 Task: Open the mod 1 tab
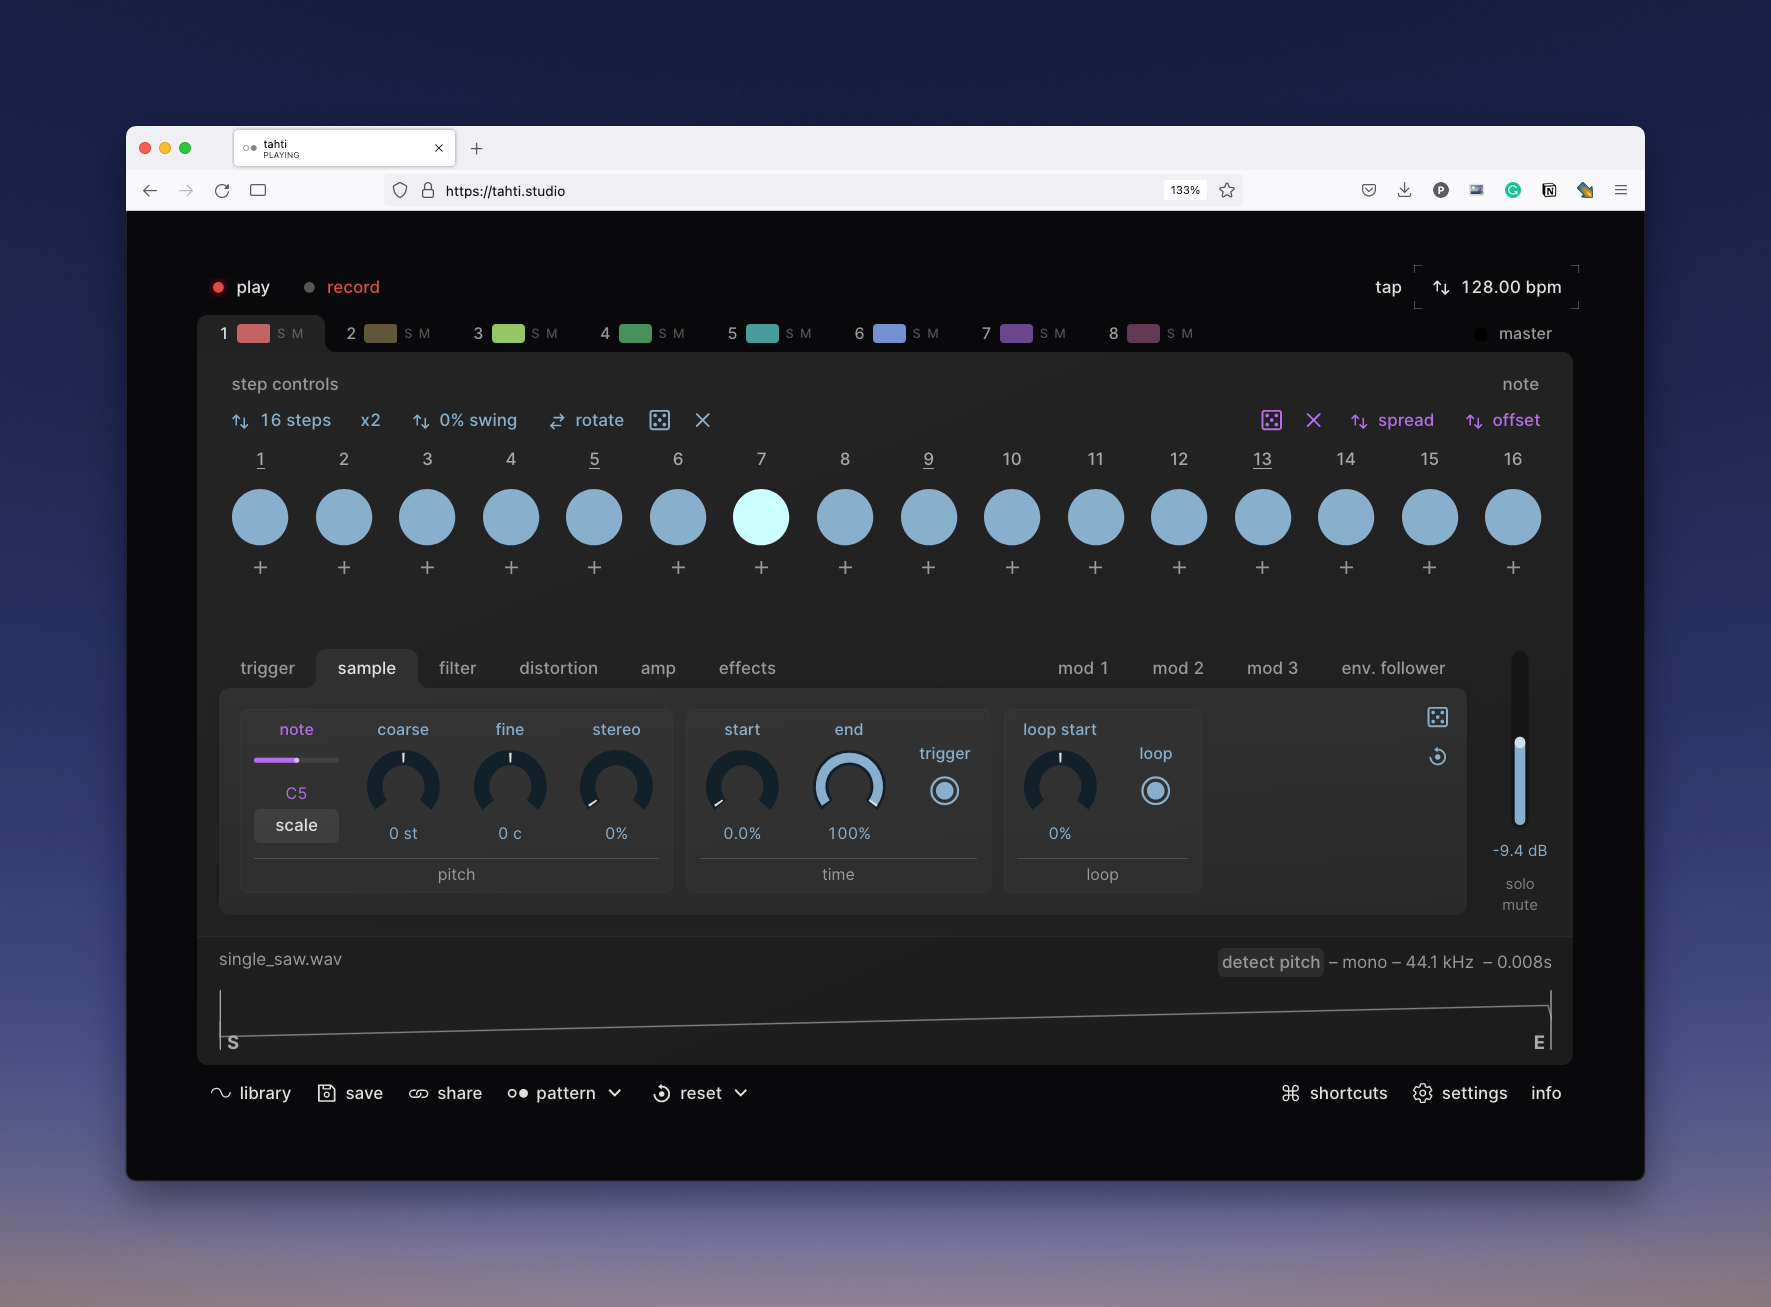point(1083,668)
